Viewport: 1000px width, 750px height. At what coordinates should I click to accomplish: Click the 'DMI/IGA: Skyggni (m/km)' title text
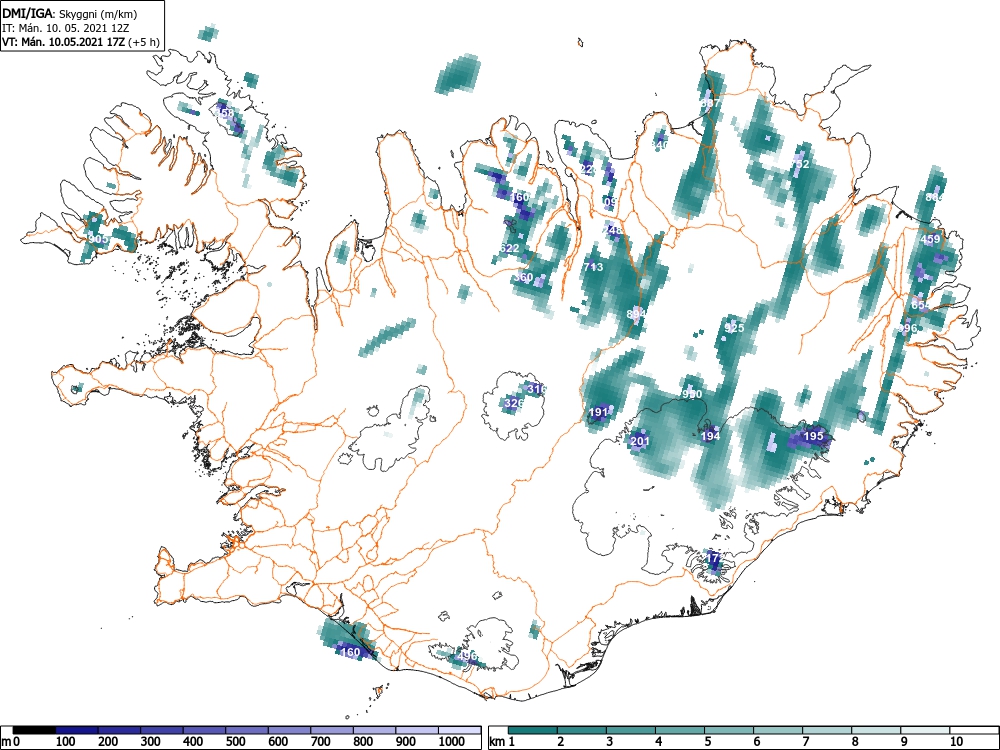tap(70, 14)
